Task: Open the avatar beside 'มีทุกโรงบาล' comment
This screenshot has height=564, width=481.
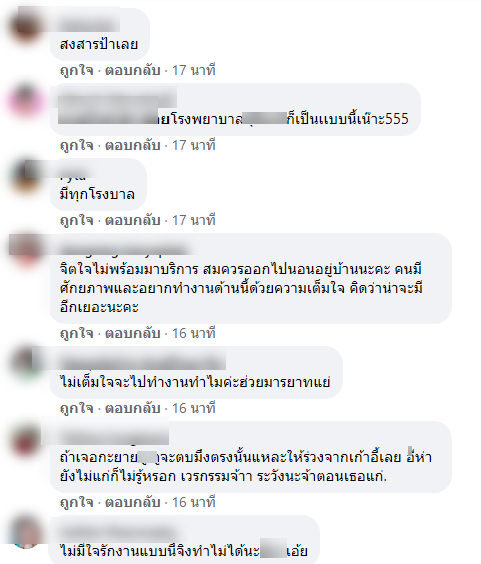Action: [26, 176]
